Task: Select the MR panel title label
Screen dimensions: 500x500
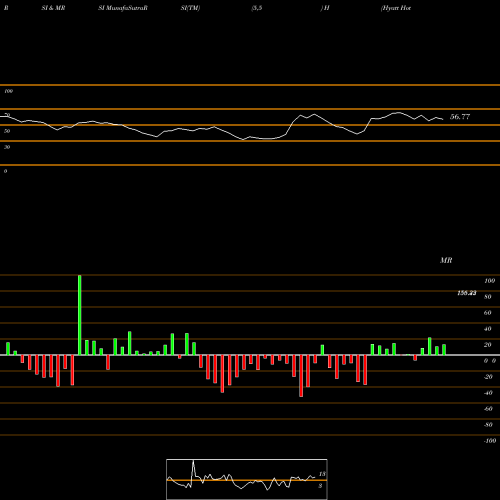Action: coord(446,260)
